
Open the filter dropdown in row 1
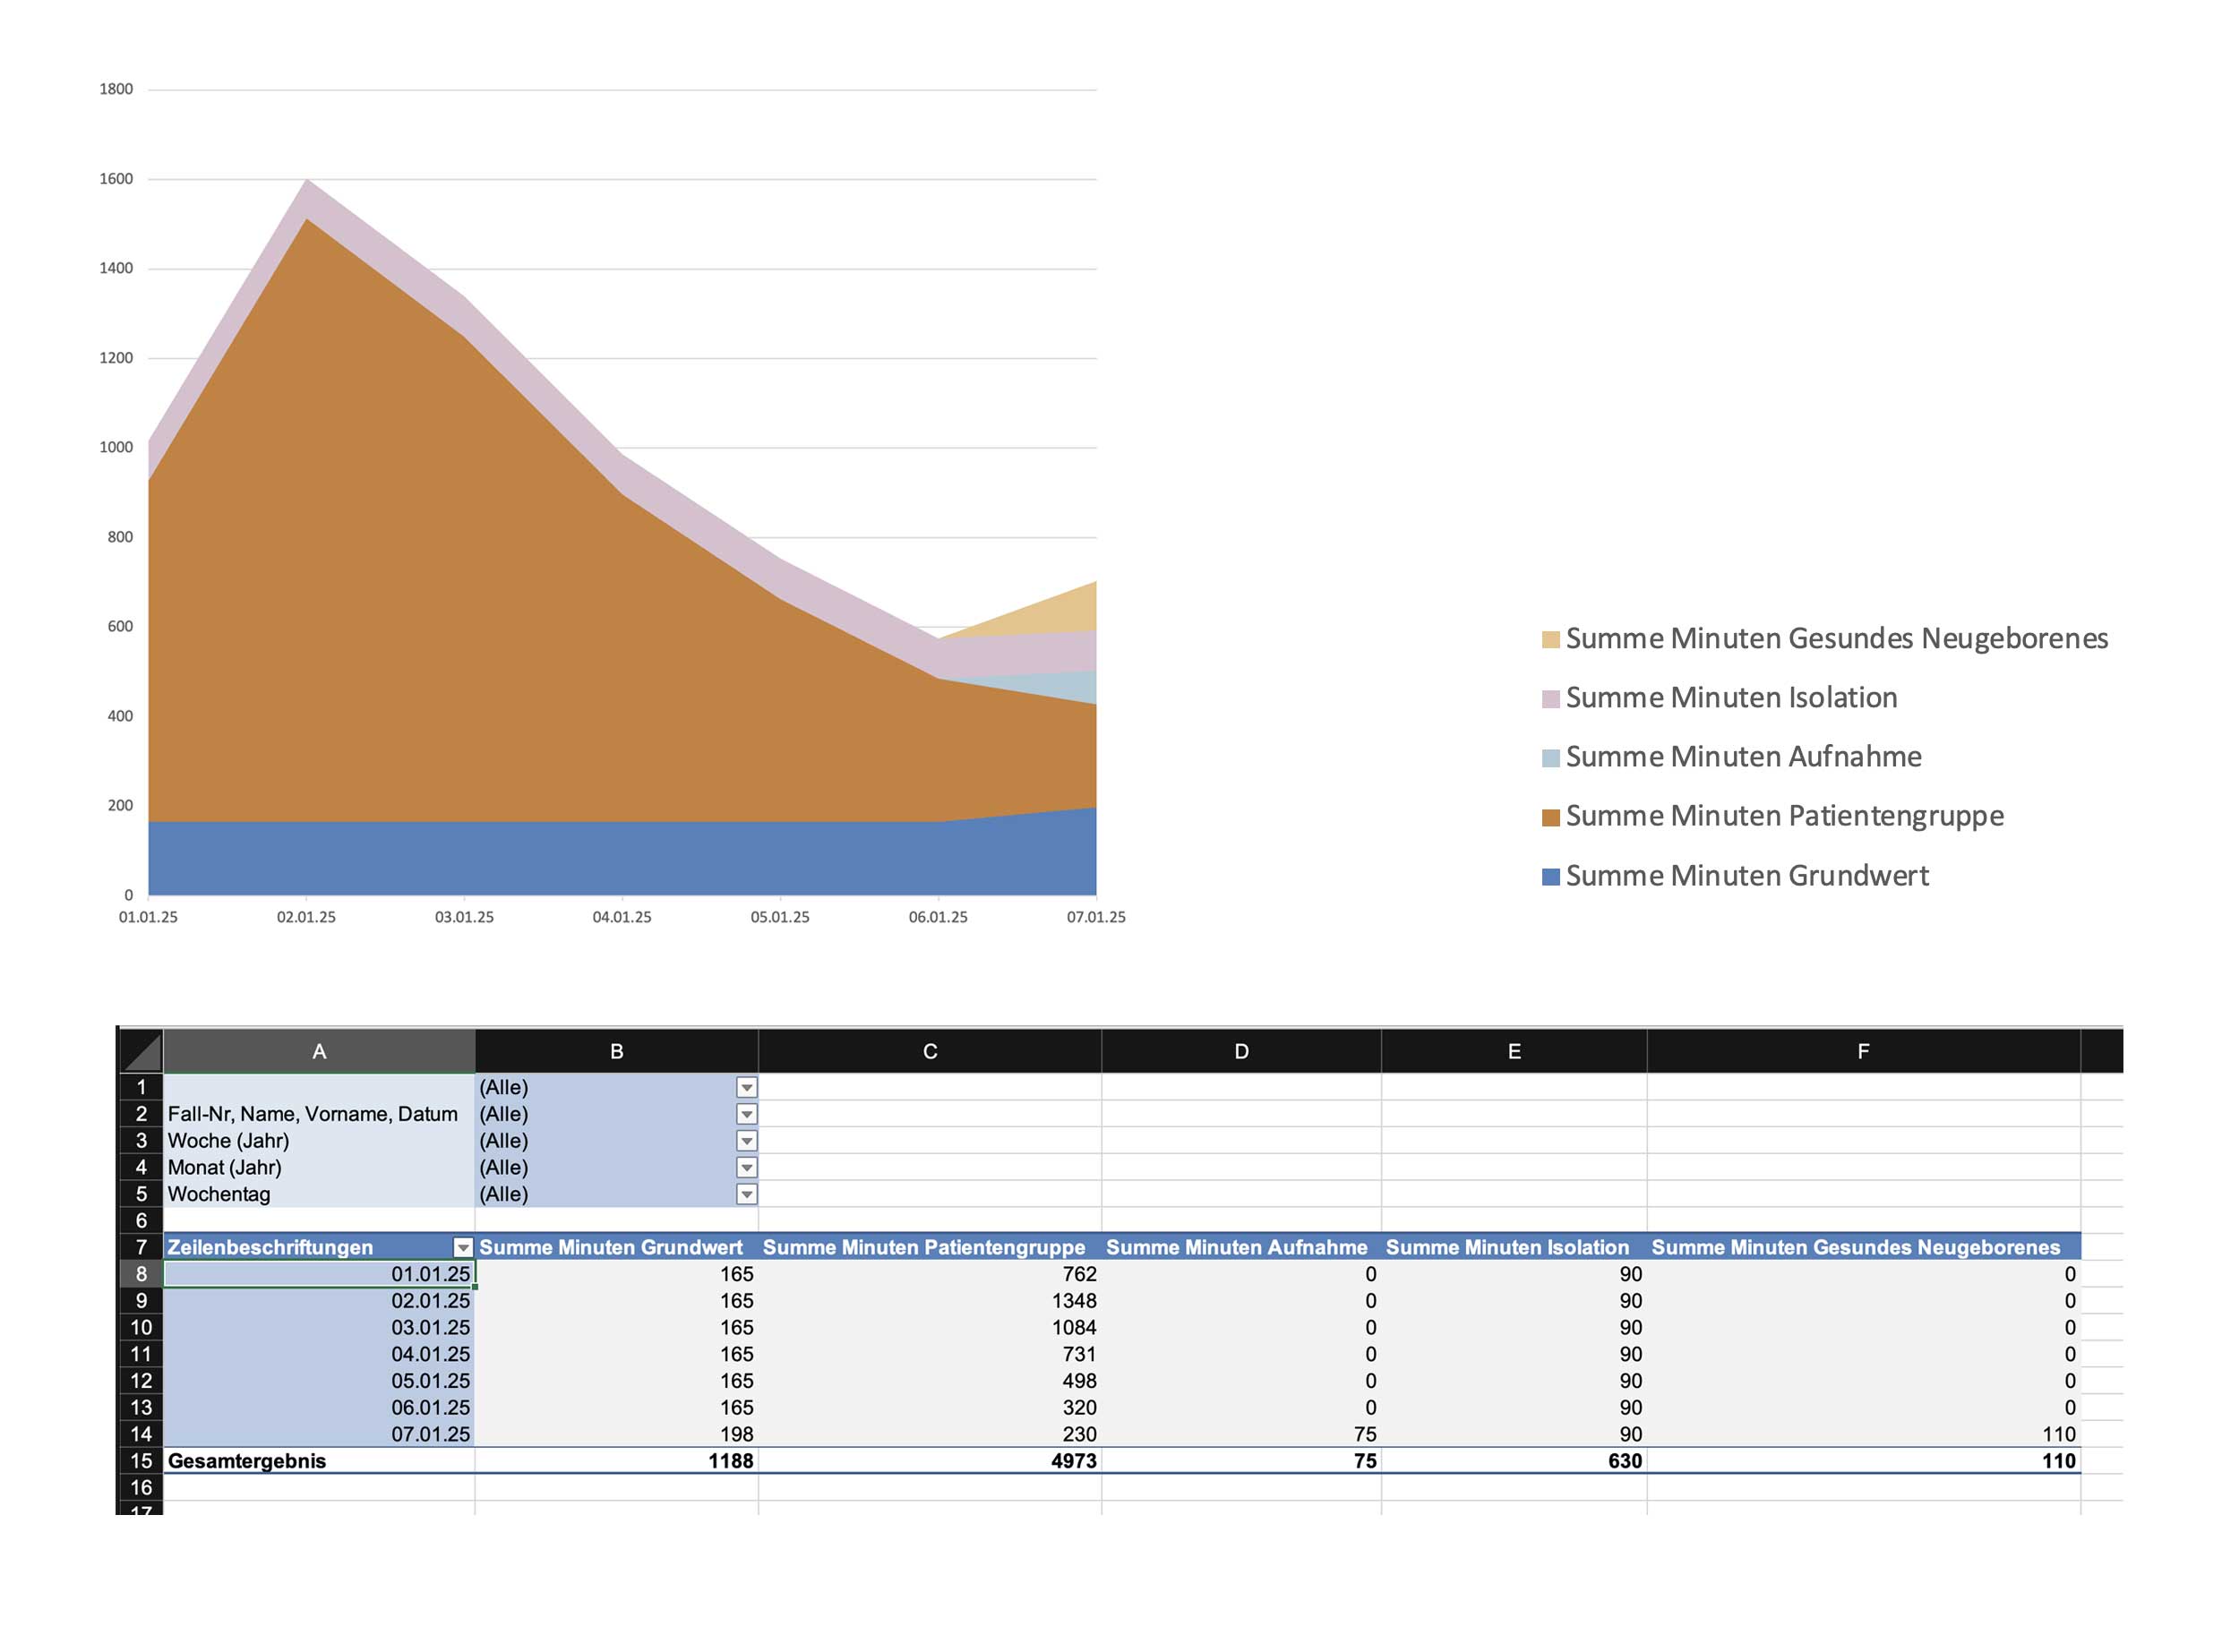(746, 1087)
